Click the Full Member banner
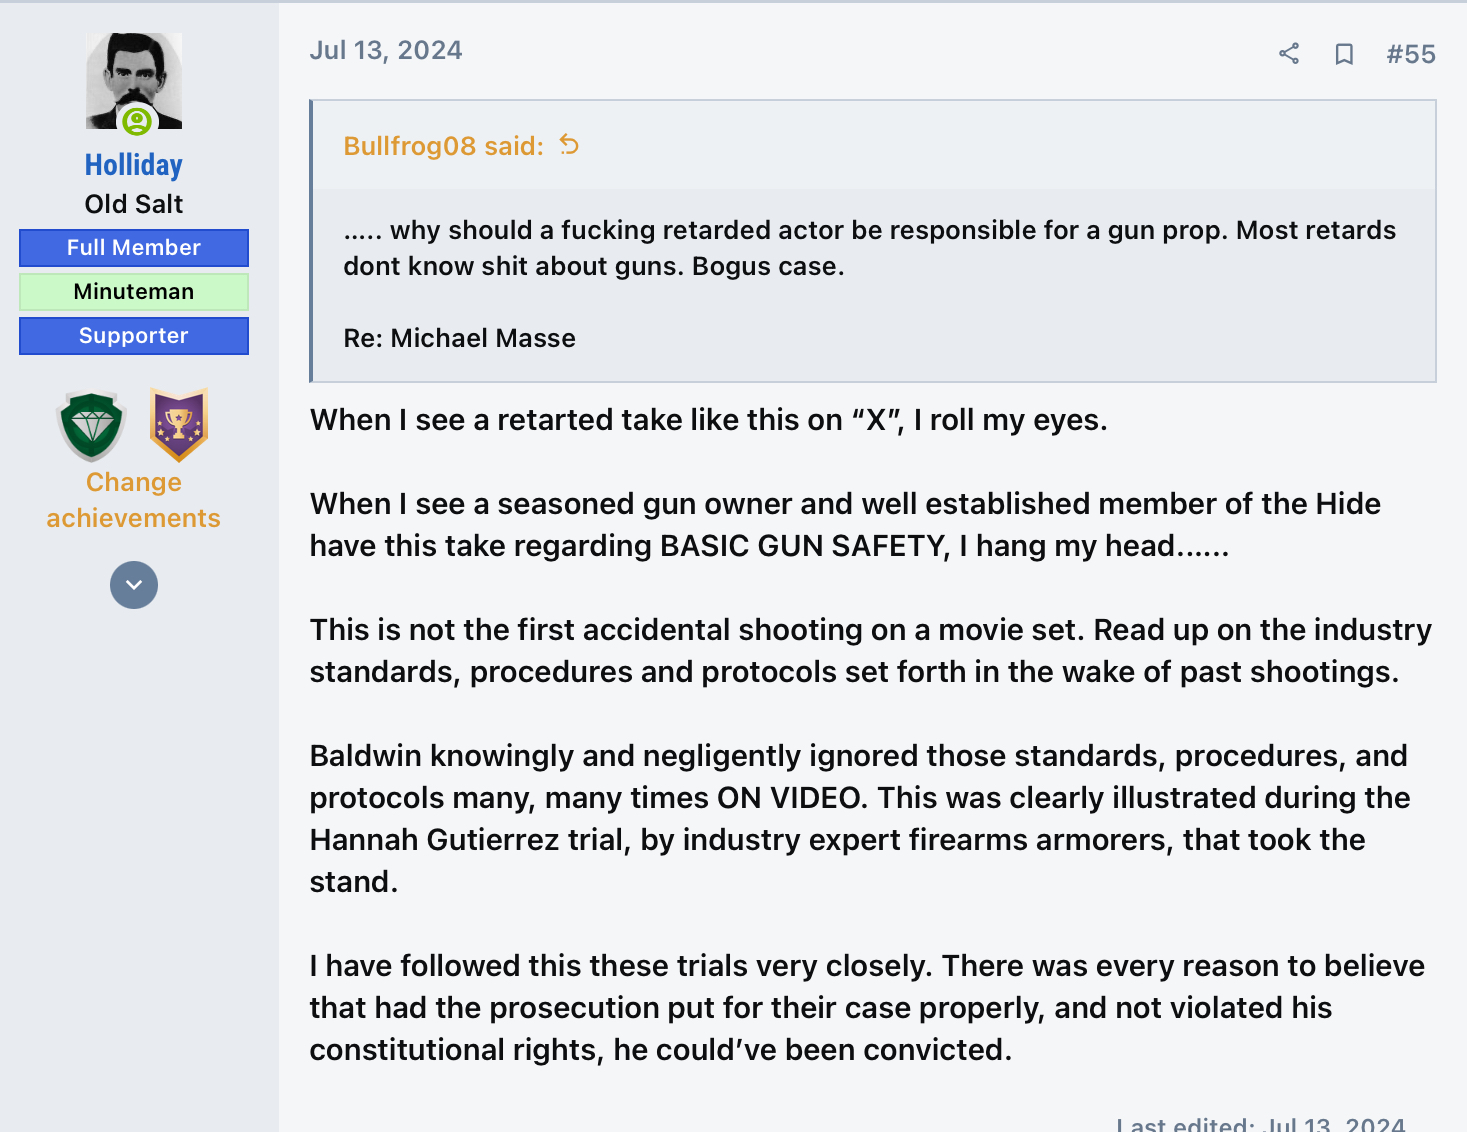The height and width of the screenshot is (1132, 1467). point(133,248)
